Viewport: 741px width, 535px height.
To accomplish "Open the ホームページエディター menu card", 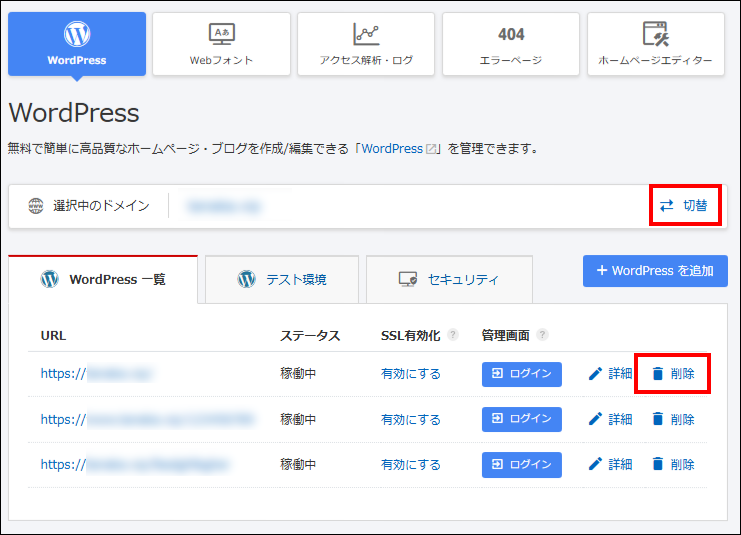I will pos(655,44).
